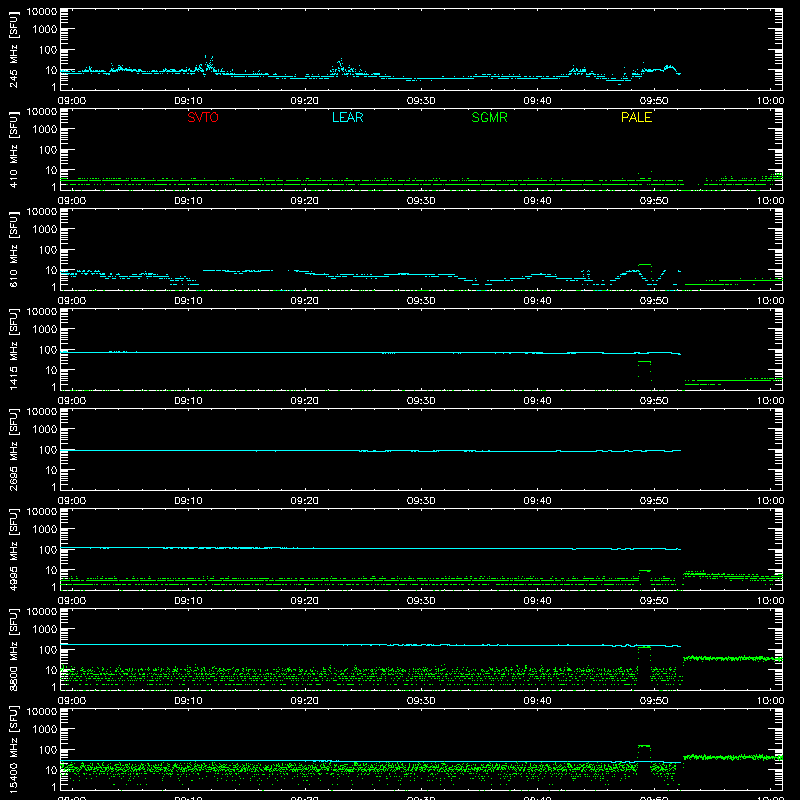
Task: Select the 2695 MHz [SFU] axis title
Action: [13, 449]
